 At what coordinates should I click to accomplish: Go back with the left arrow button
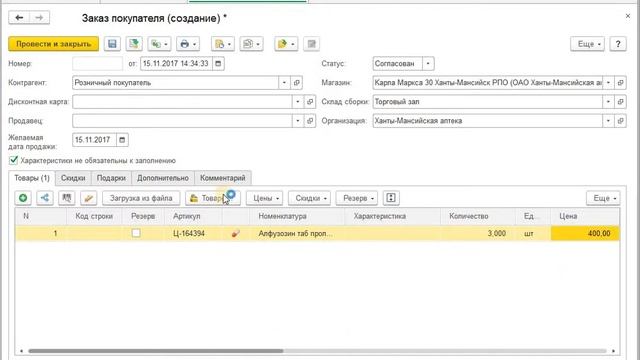pyautogui.click(x=19, y=18)
